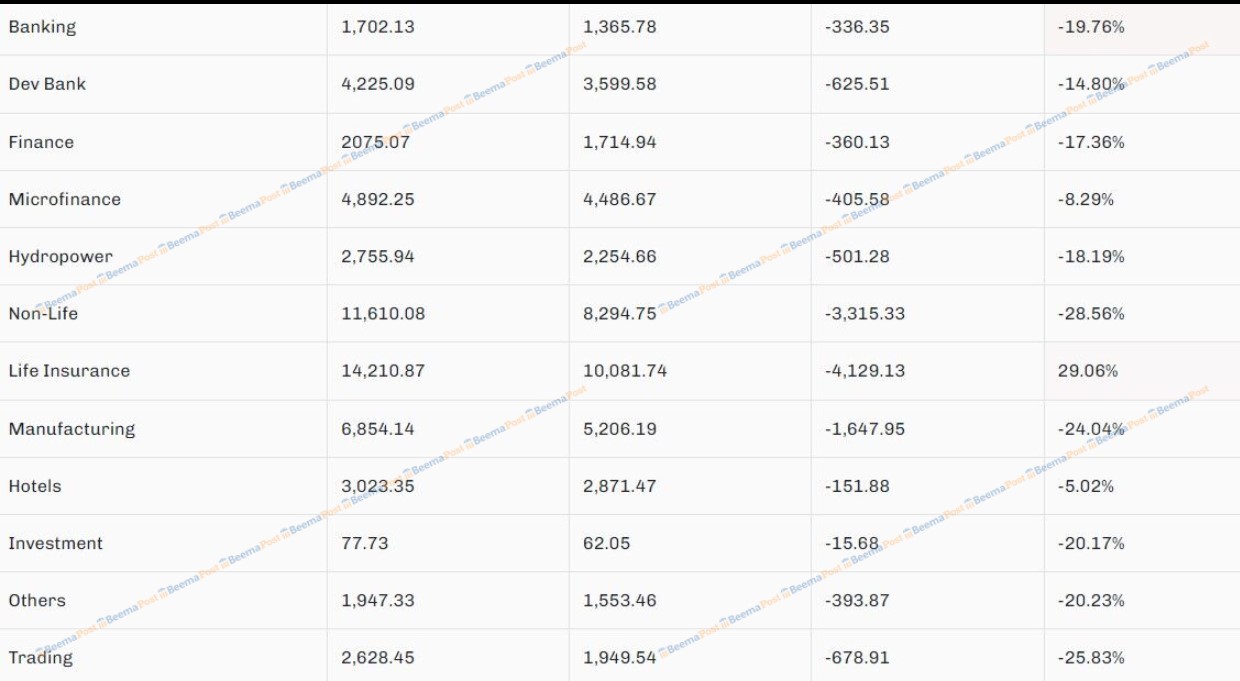
Task: Click the Hotels row label
Action: point(35,486)
